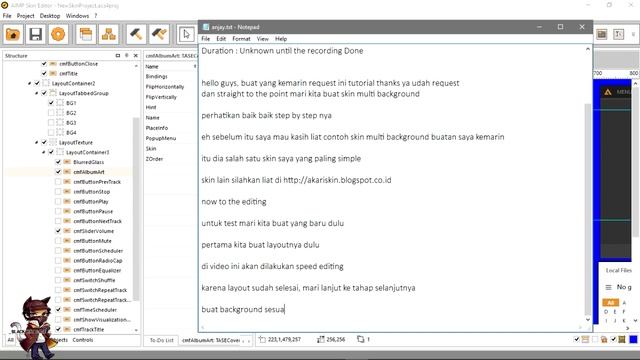Open project using the folder toolbar icon

[13, 34]
